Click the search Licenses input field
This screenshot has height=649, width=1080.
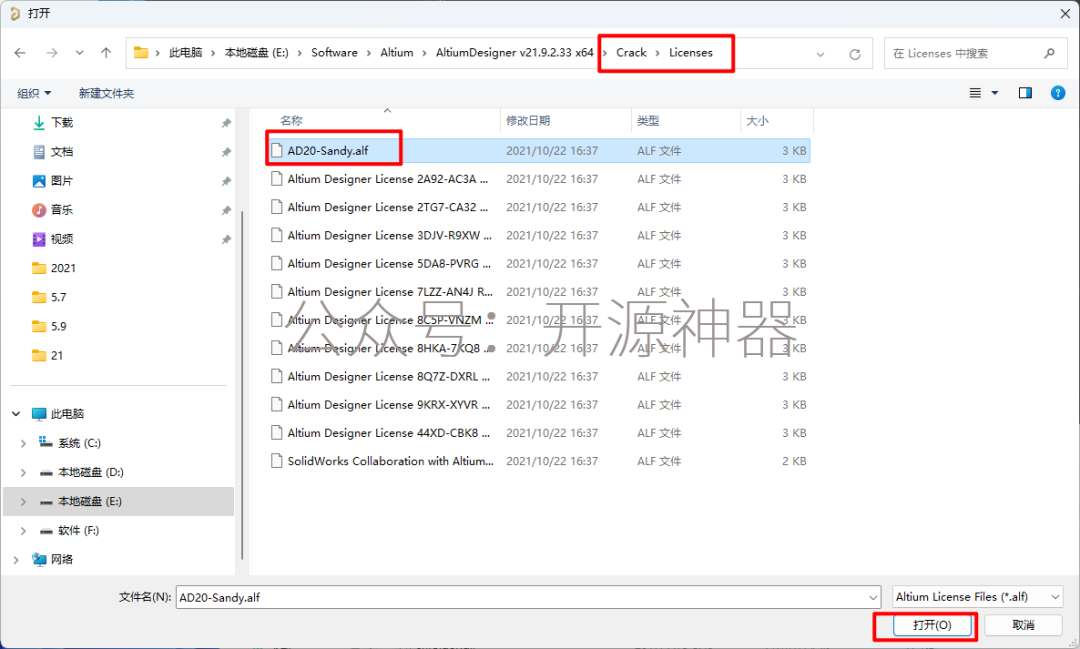tap(964, 53)
